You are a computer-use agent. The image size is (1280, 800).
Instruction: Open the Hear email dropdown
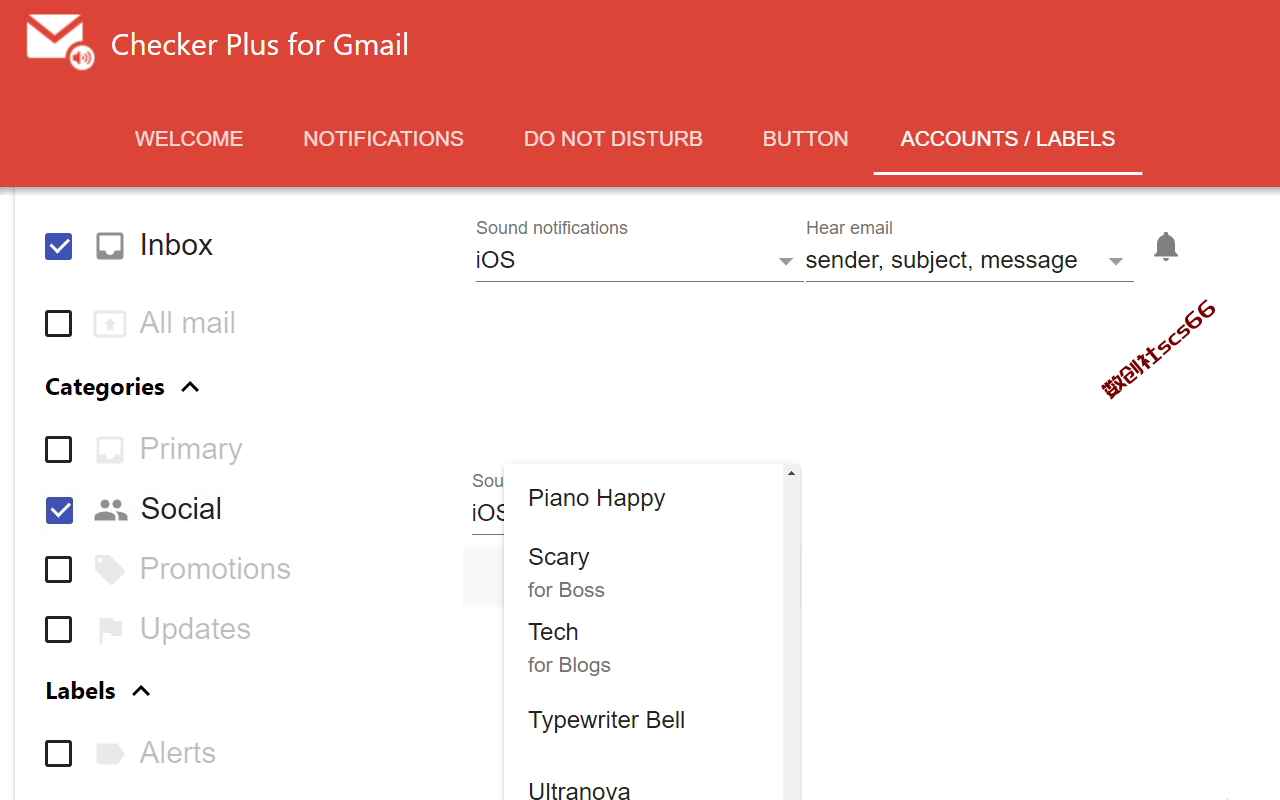969,261
